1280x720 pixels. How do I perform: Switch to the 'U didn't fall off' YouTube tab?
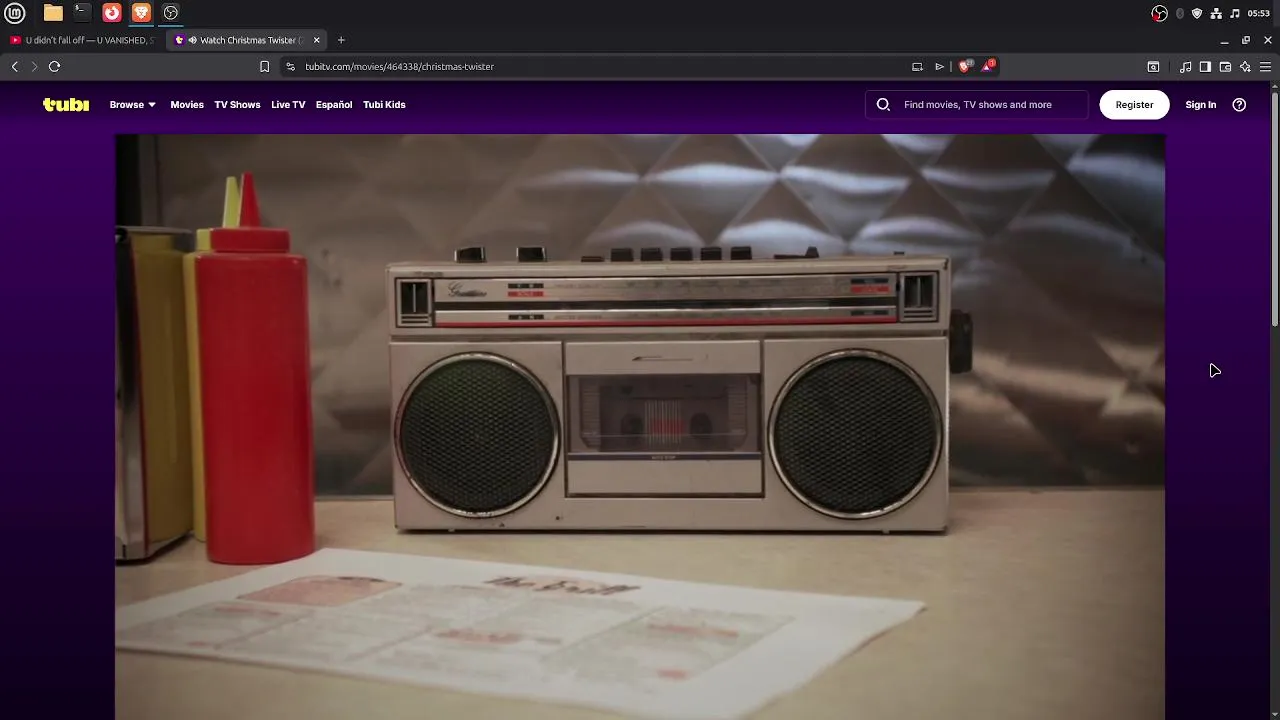[x=83, y=40]
